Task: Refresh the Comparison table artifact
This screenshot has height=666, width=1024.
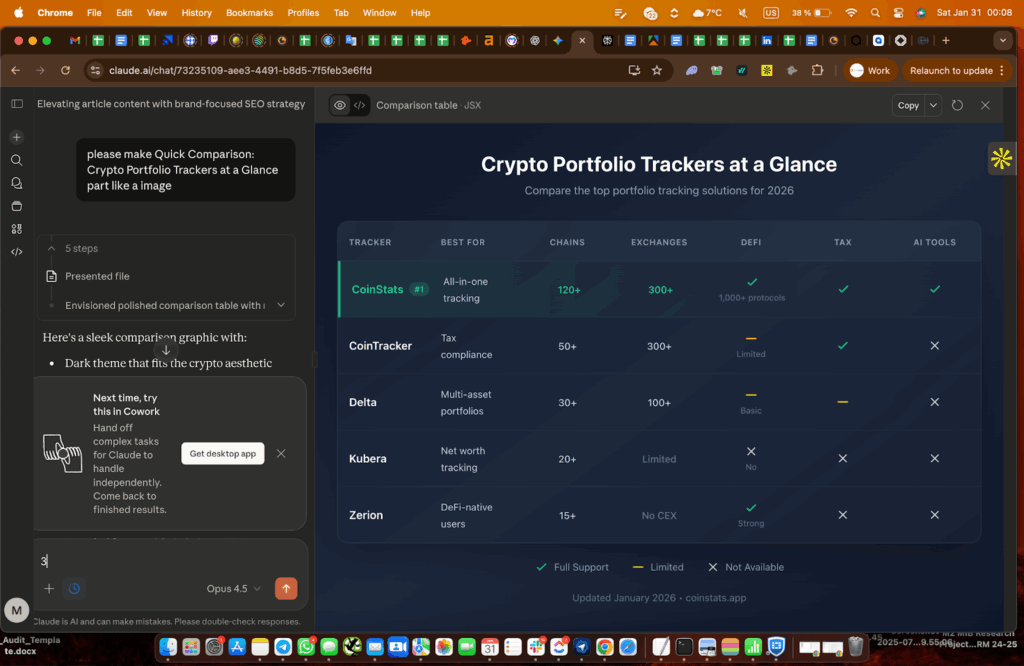Action: (957, 105)
